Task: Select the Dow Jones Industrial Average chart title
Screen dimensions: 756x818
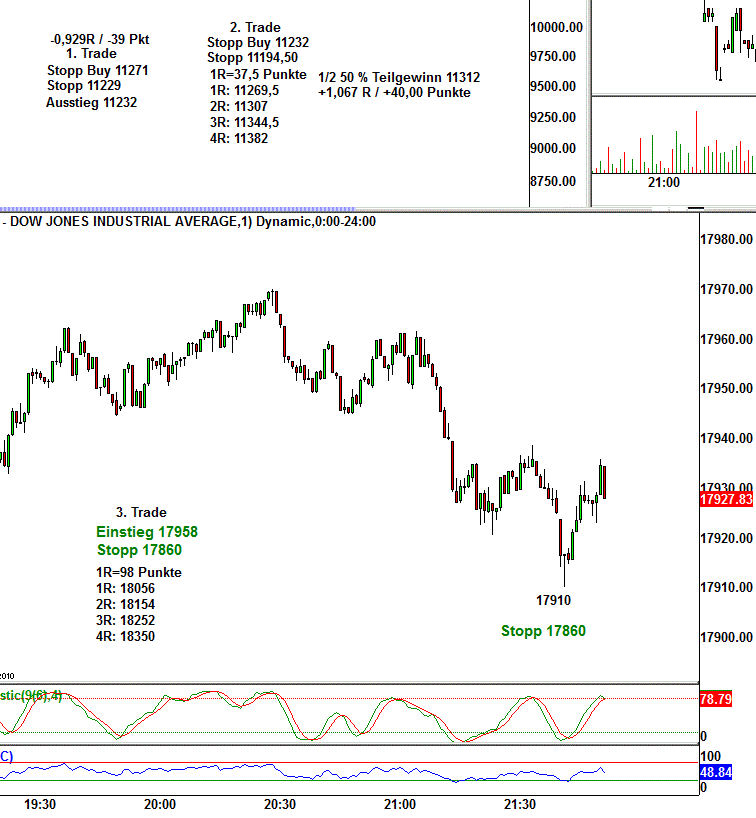Action: pos(190,221)
